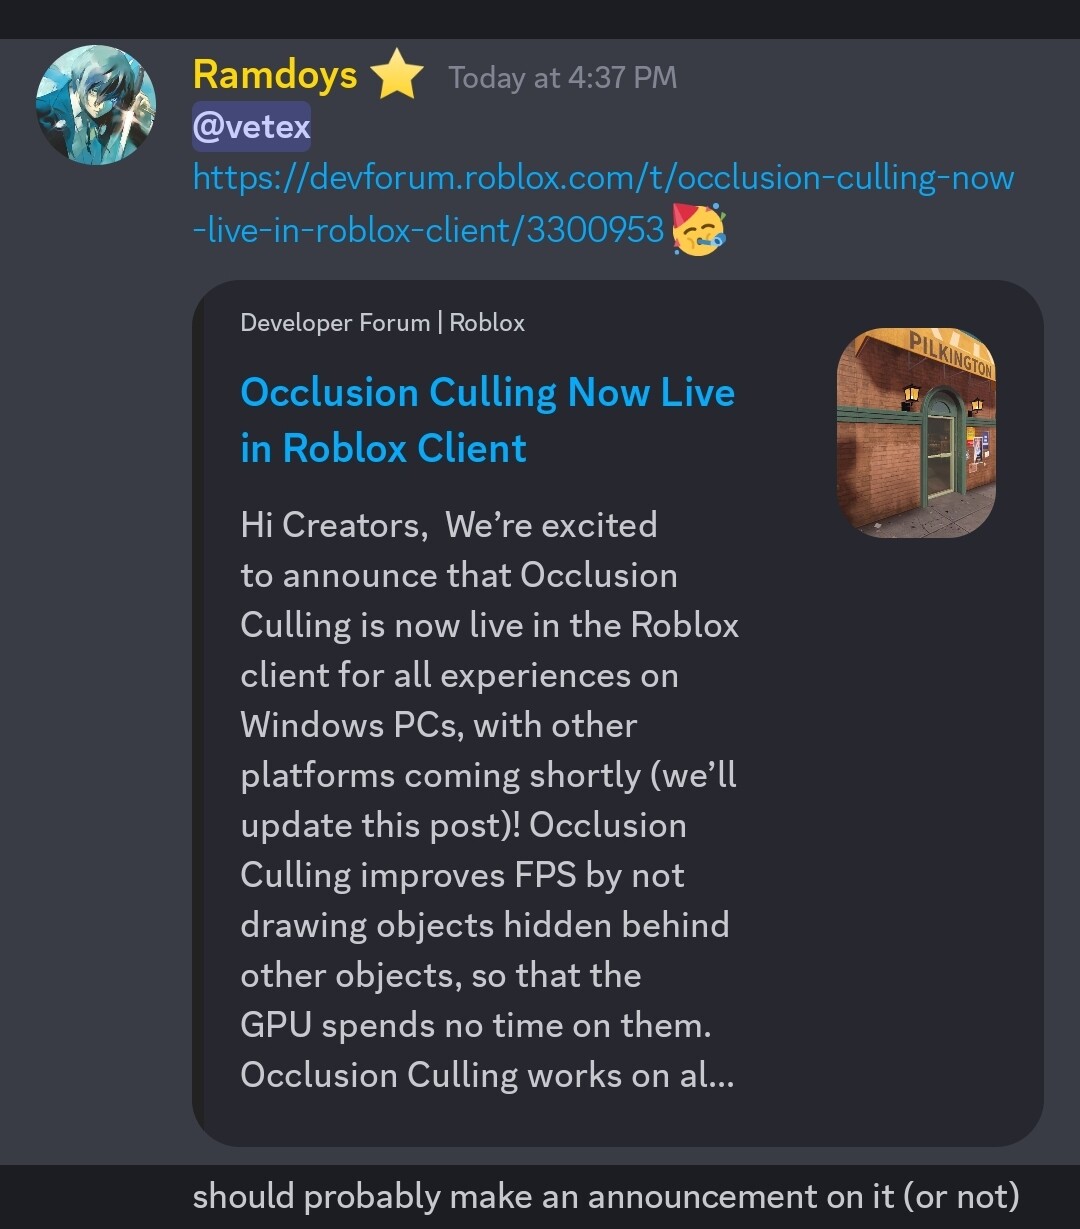This screenshot has height=1229, width=1080.
Task: Select the "should probably make an announcement" message
Action: point(606,1196)
